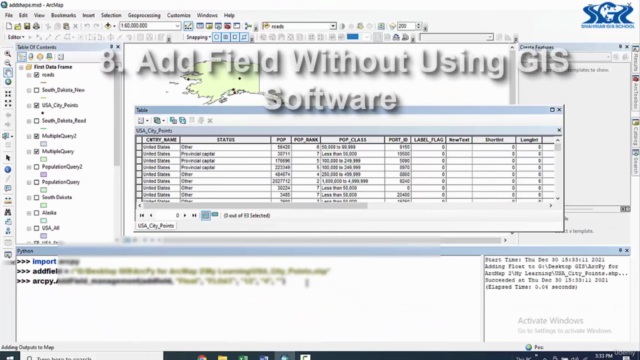This screenshot has height=360, width=640.
Task: Open the Snapping dropdown menu
Action: 198,37
